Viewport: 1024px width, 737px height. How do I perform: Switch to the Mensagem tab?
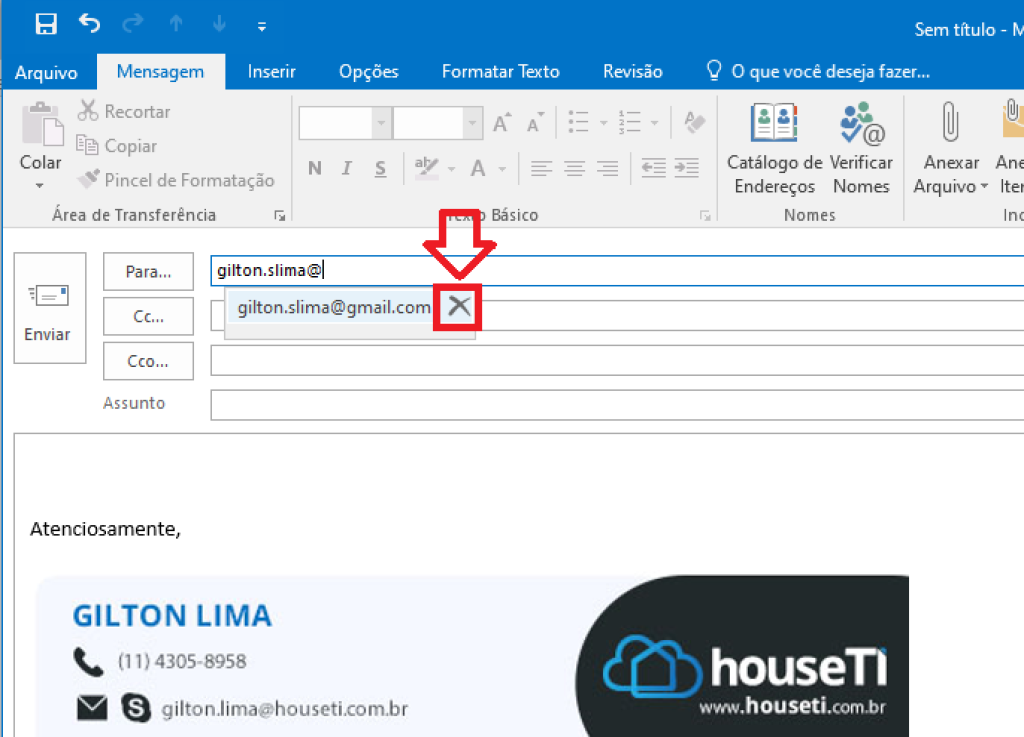161,72
